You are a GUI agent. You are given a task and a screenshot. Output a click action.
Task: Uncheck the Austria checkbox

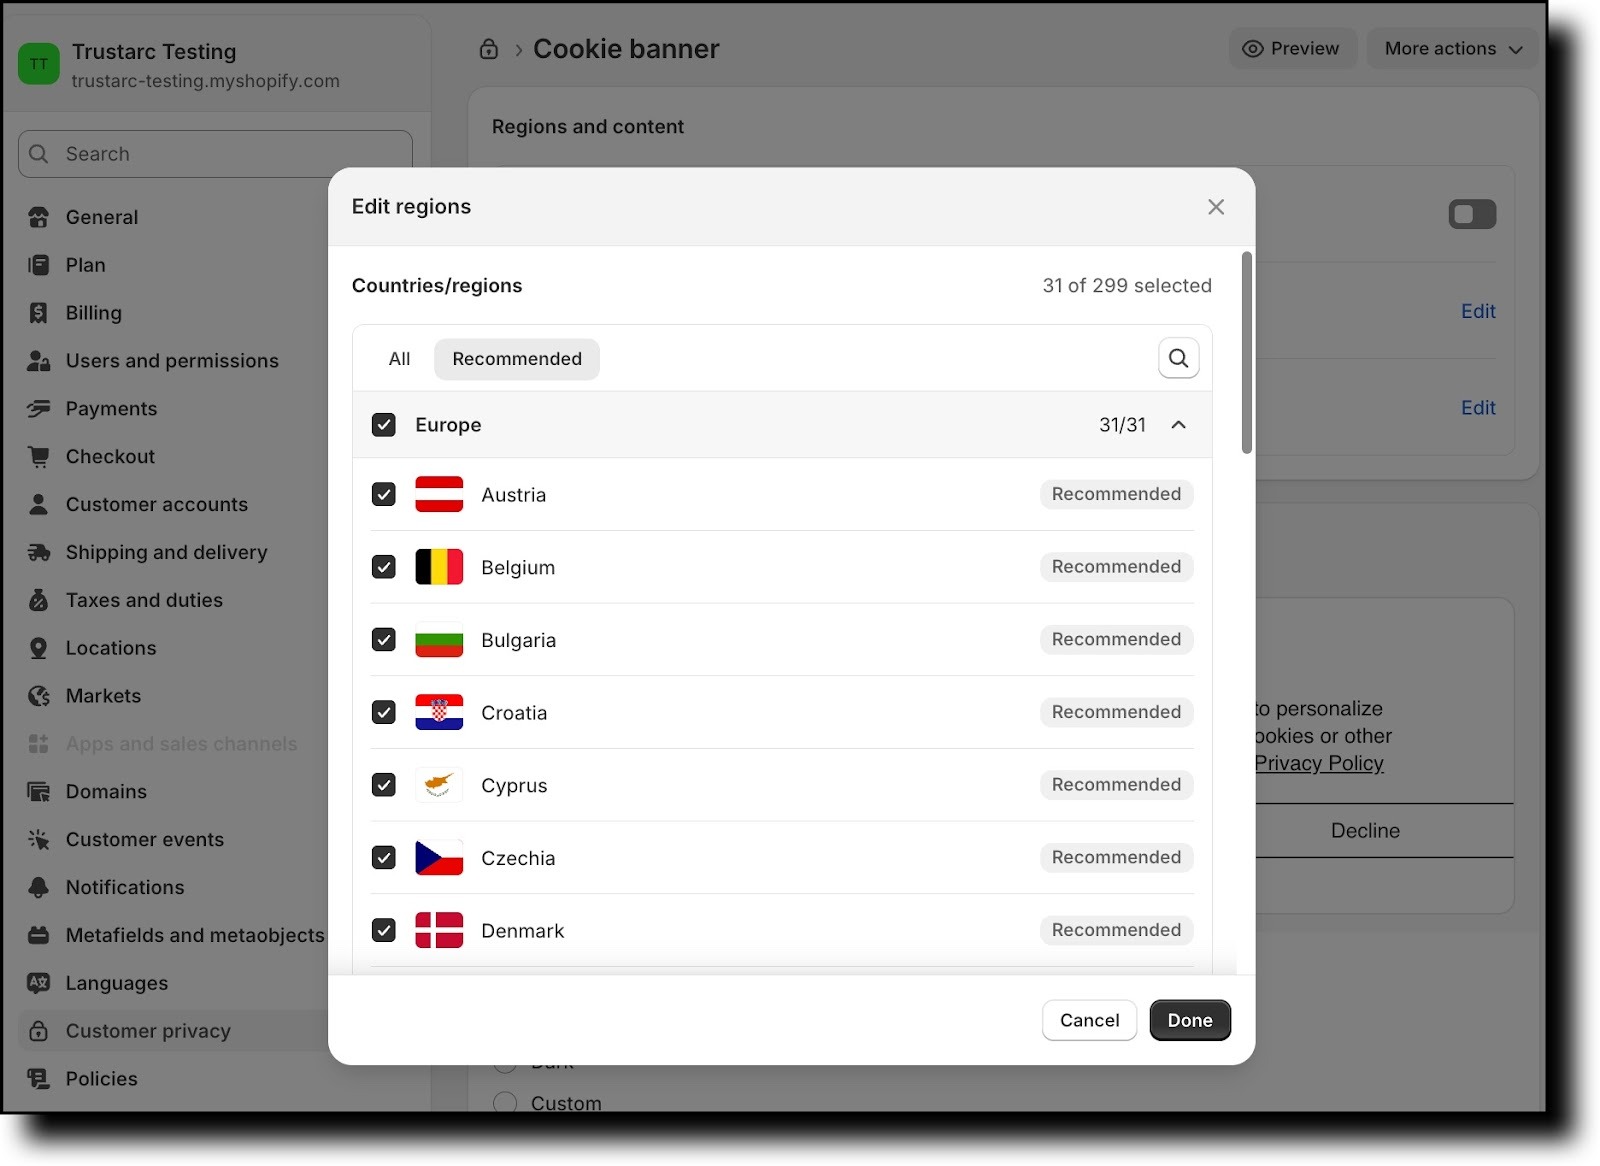[x=384, y=494]
